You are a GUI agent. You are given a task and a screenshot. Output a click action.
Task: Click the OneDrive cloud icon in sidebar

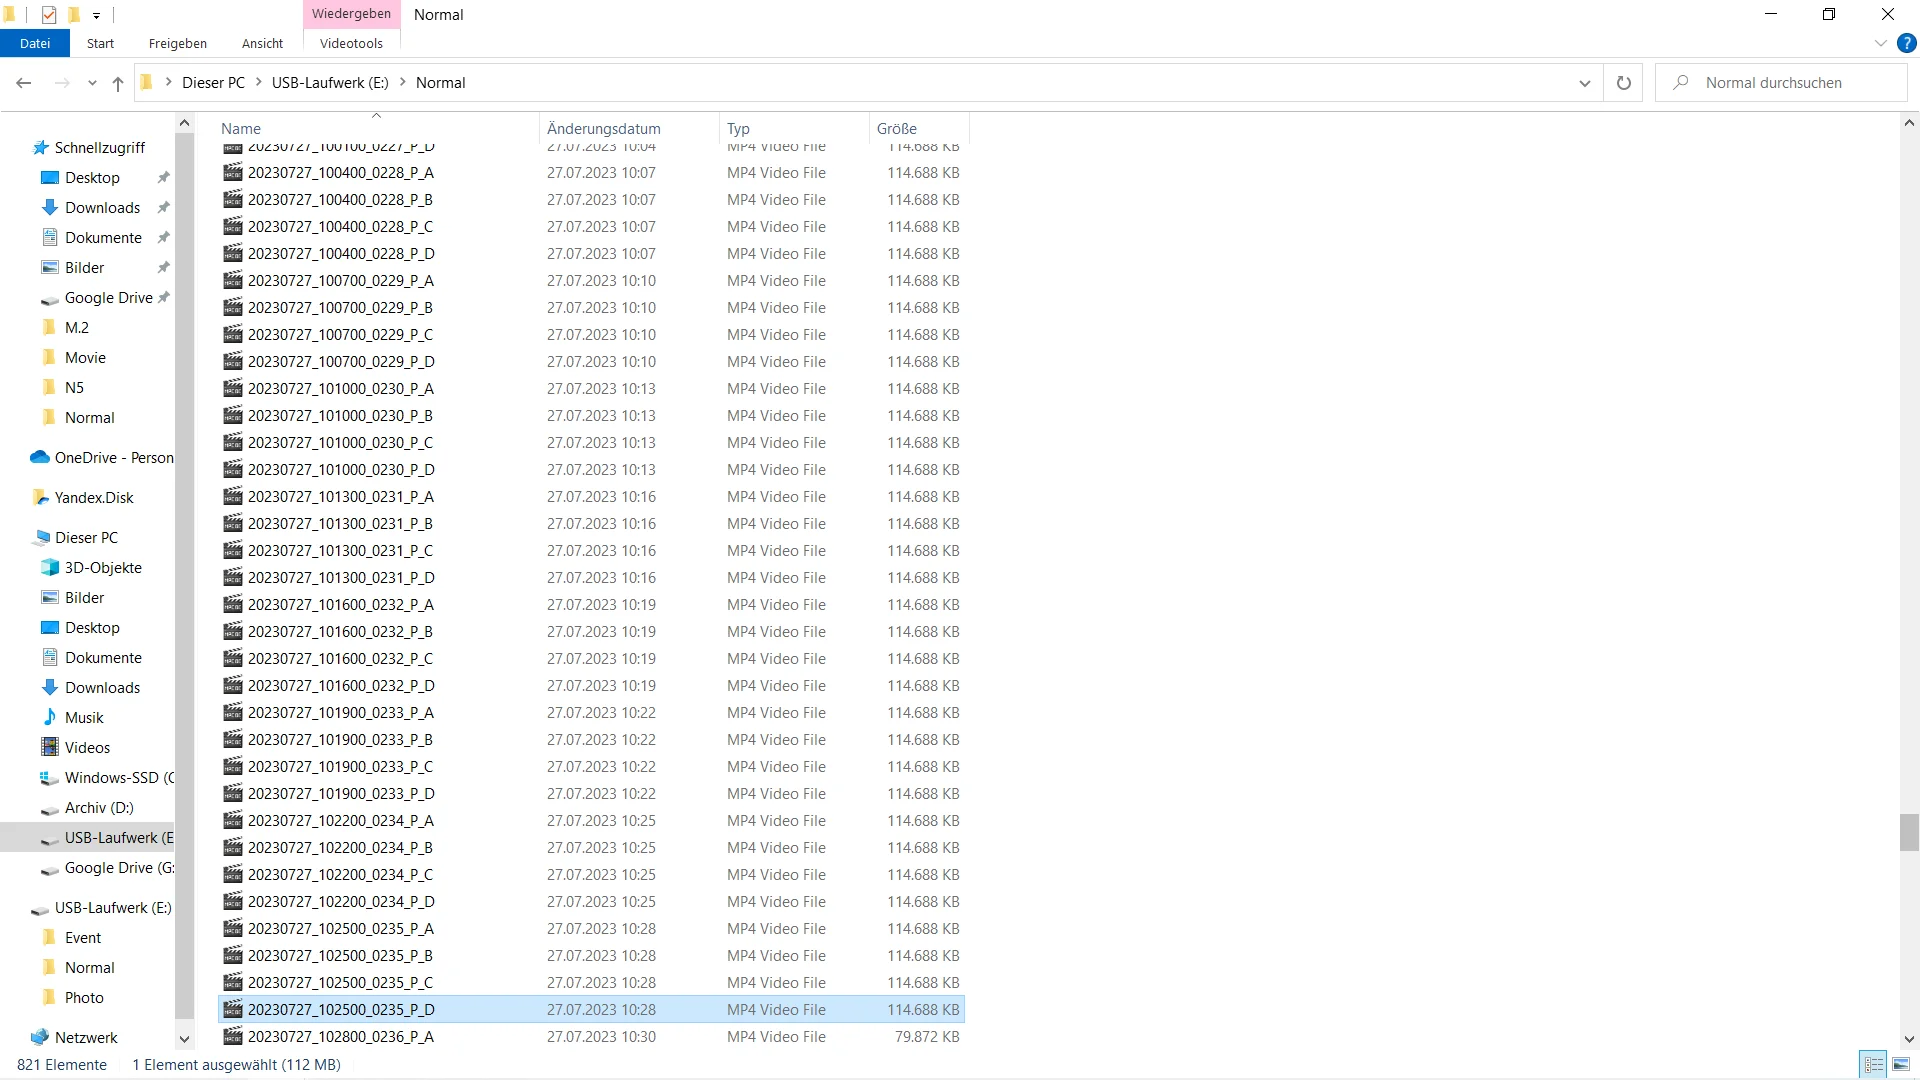(x=40, y=457)
